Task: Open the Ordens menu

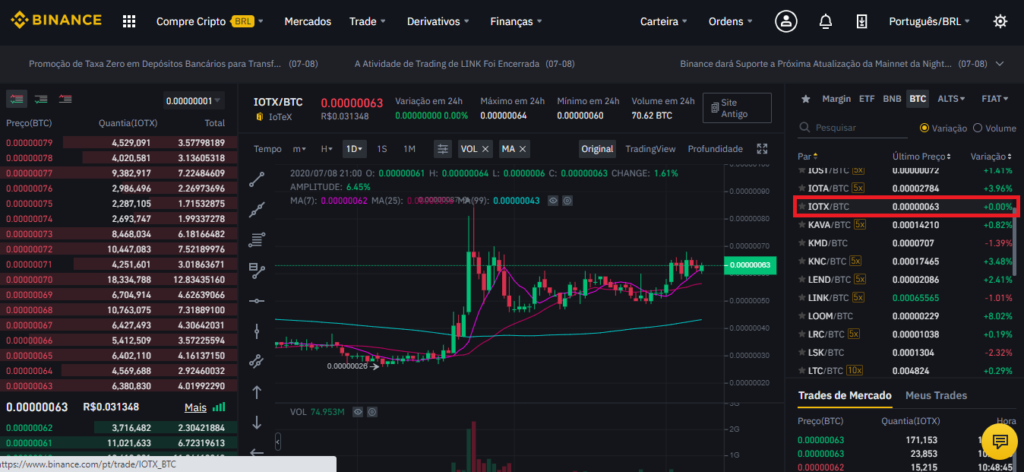Action: [731, 21]
